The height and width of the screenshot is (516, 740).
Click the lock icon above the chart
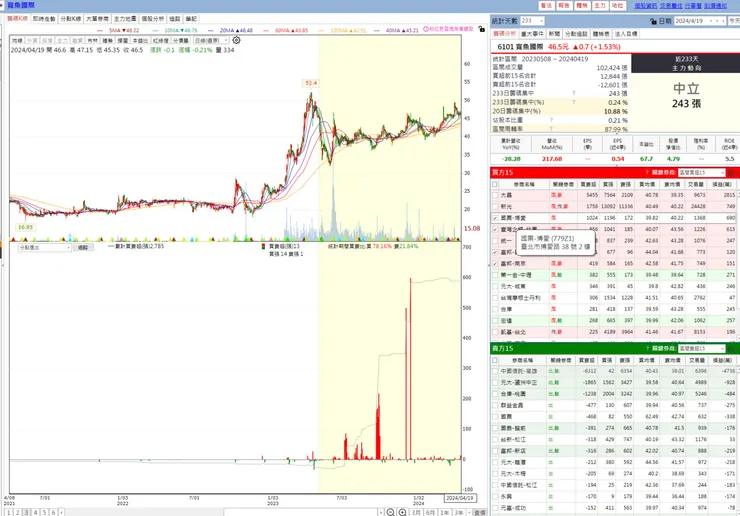[481, 29]
